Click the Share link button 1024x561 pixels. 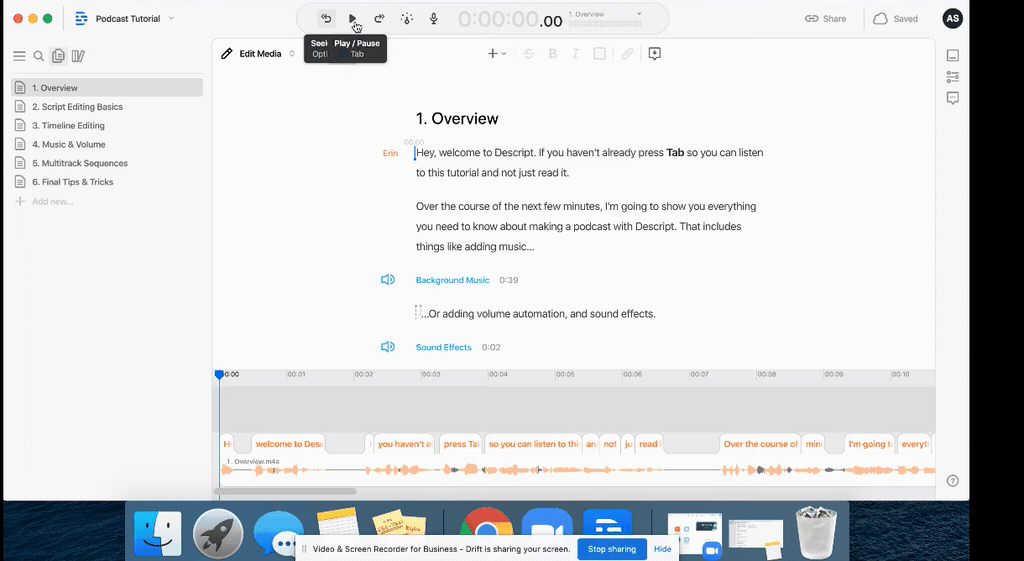pos(825,18)
